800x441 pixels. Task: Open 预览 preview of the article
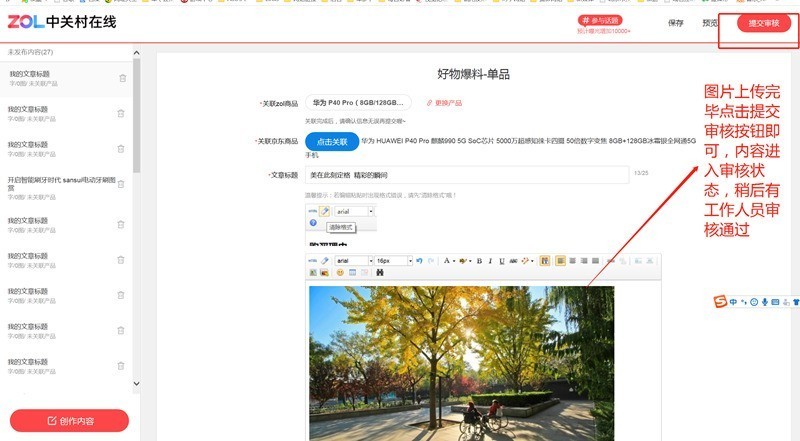(x=710, y=23)
